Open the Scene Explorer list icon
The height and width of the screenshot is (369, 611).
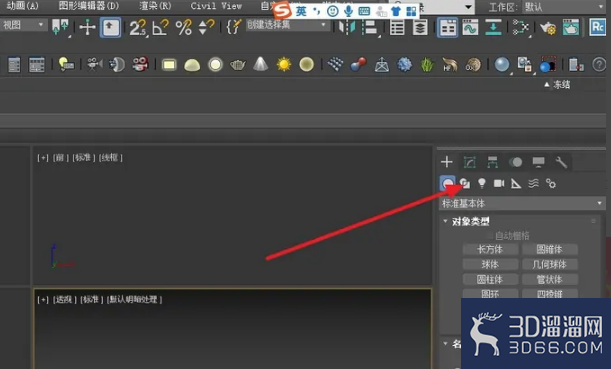point(397,28)
